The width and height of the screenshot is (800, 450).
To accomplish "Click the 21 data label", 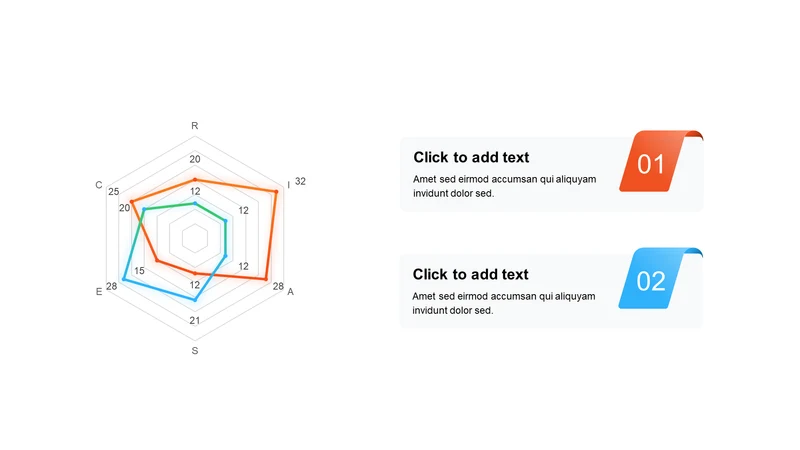I will [195, 320].
